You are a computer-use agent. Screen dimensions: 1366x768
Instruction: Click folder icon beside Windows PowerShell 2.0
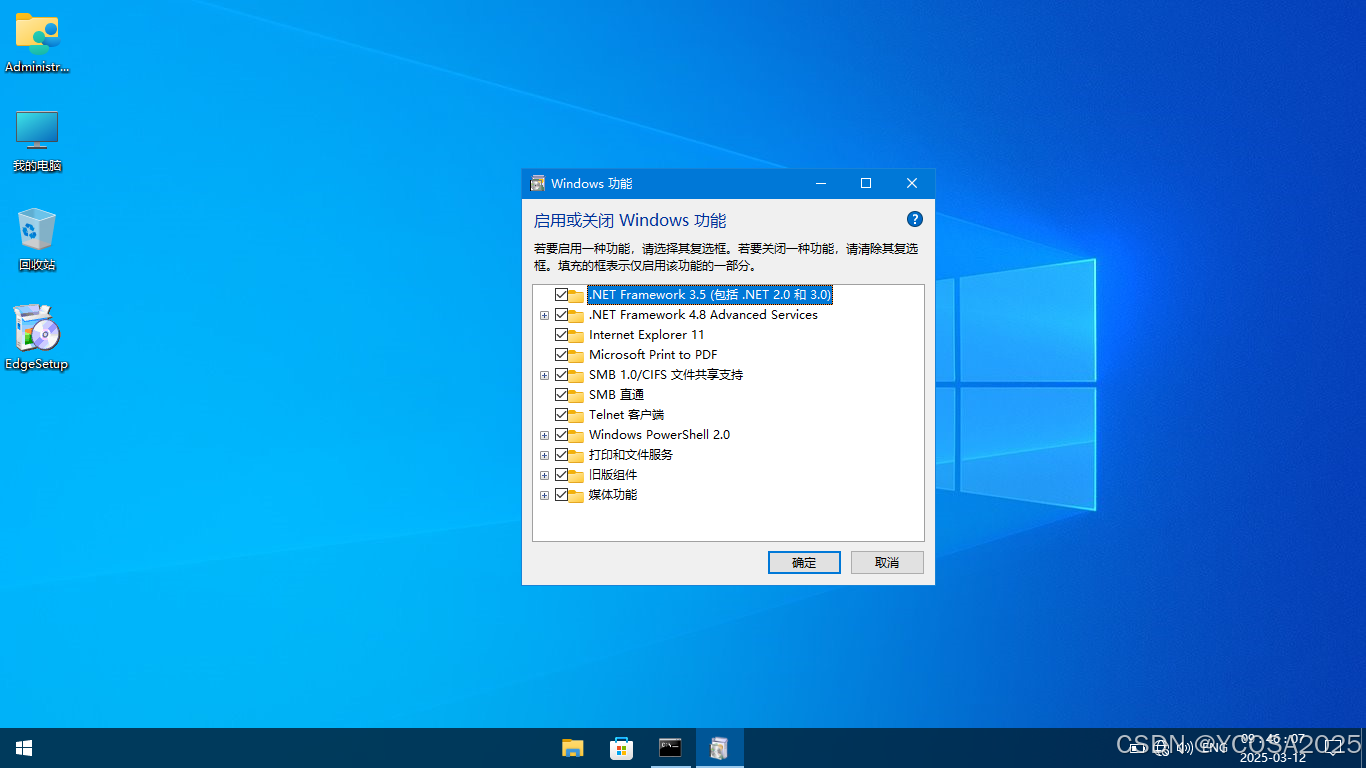tap(577, 435)
